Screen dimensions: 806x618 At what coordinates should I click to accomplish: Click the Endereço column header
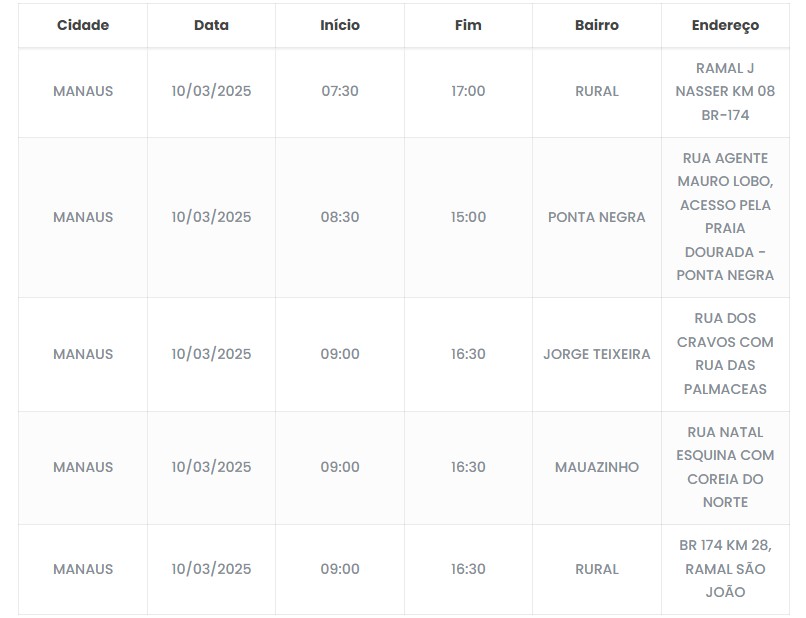pyautogui.click(x=725, y=25)
